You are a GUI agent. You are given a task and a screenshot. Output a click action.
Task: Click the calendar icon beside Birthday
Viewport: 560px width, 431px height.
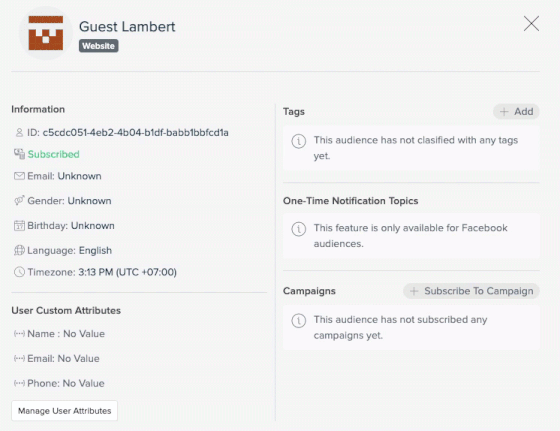pyautogui.click(x=19, y=226)
